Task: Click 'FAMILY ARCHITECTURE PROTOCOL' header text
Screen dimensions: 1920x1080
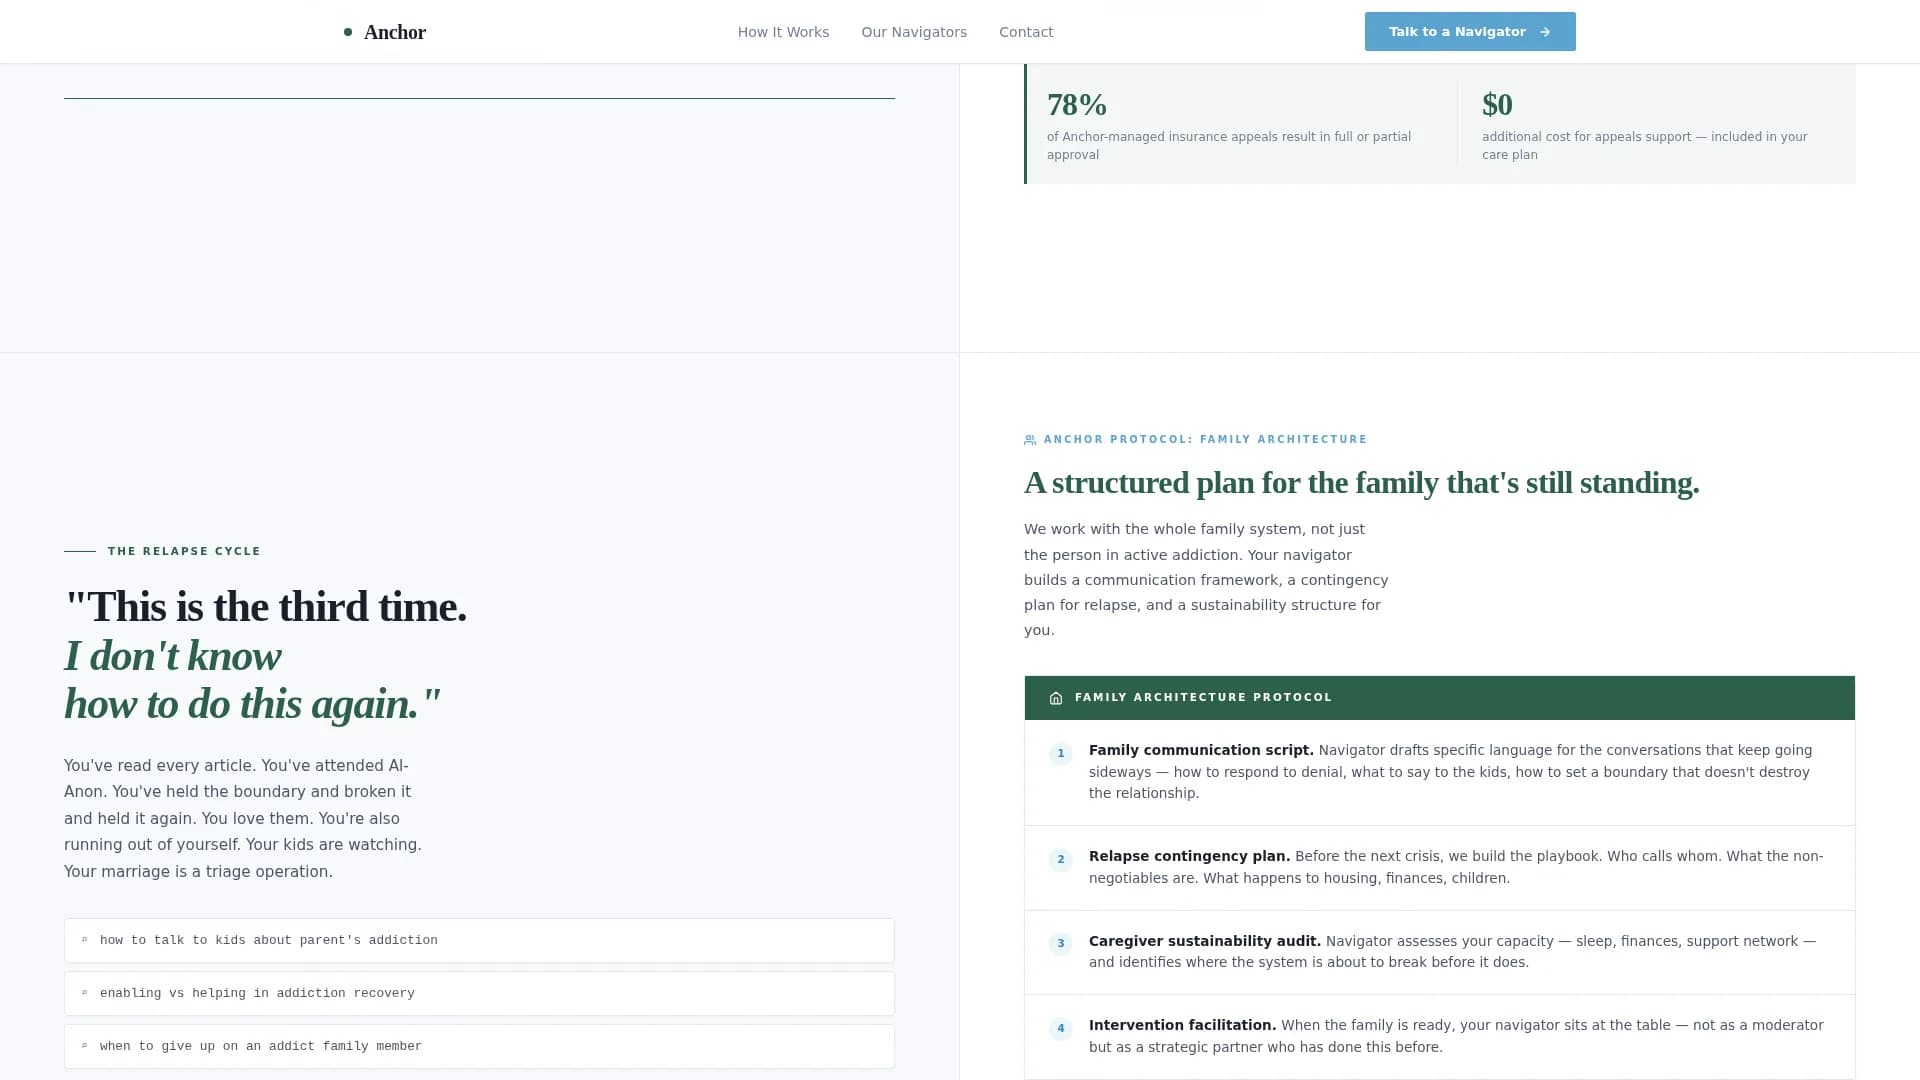Action: [x=1203, y=697]
